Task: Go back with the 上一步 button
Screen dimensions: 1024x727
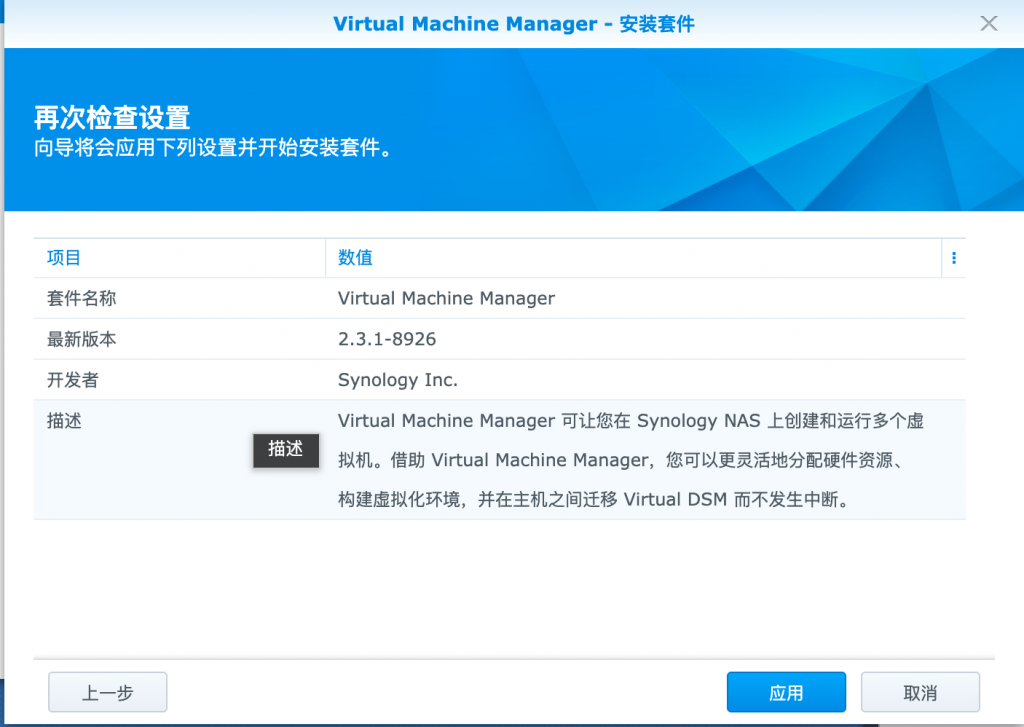Action: (x=108, y=692)
